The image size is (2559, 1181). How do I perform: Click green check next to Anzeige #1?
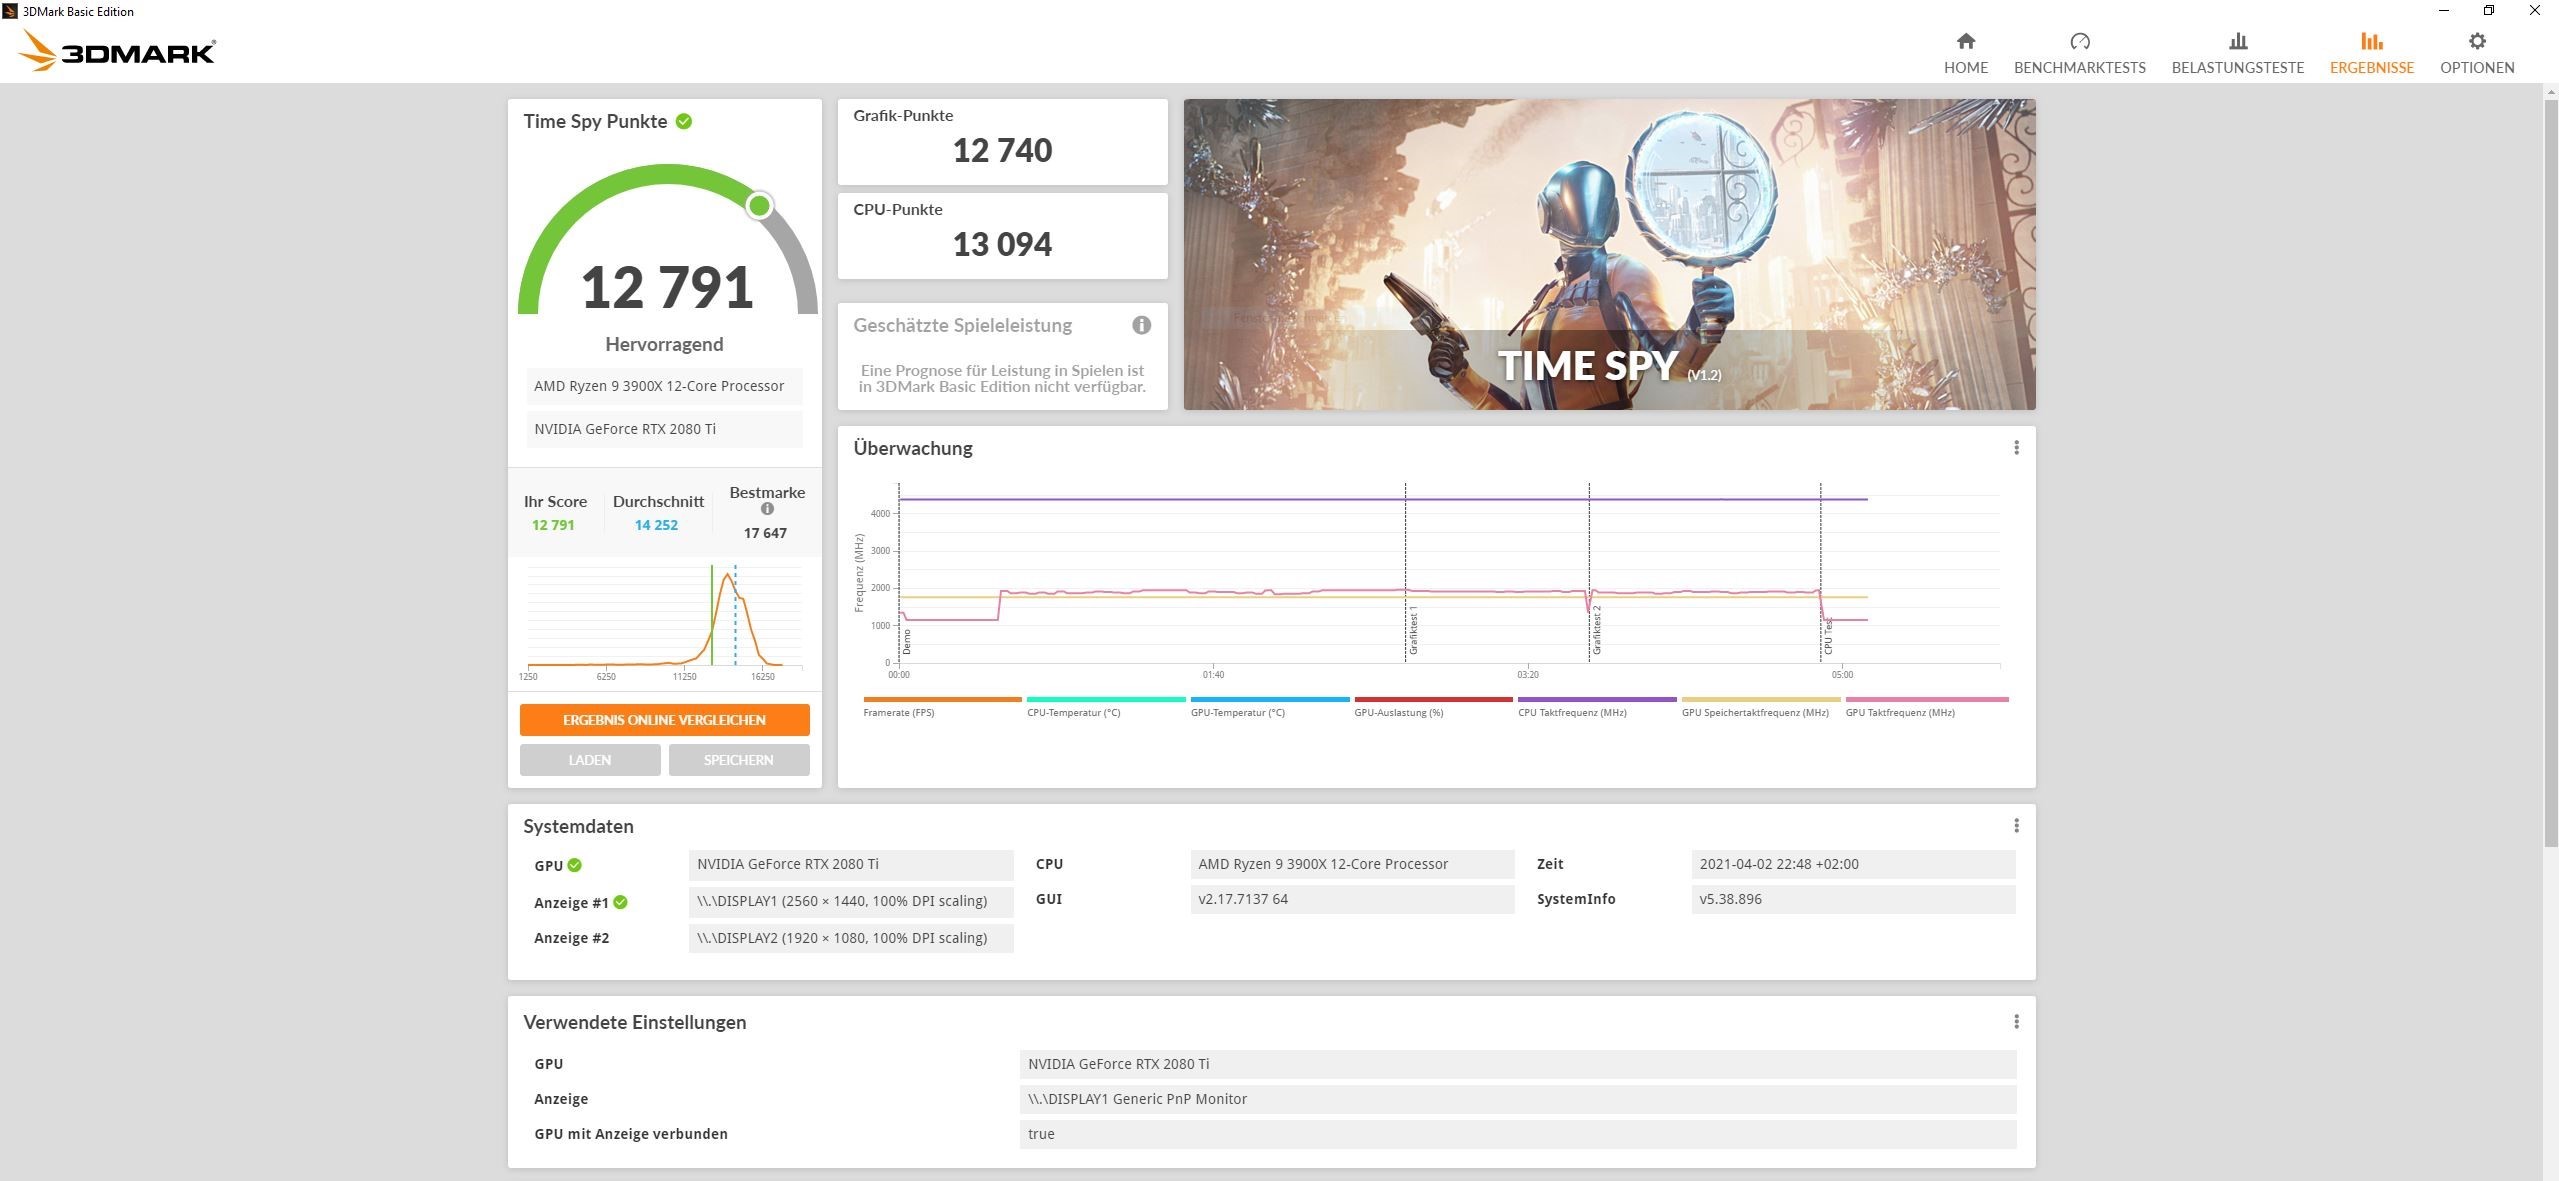(621, 902)
